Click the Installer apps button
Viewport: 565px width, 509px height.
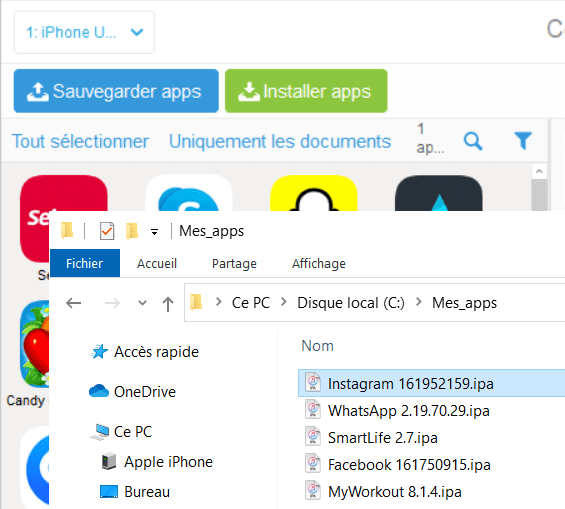click(x=306, y=91)
